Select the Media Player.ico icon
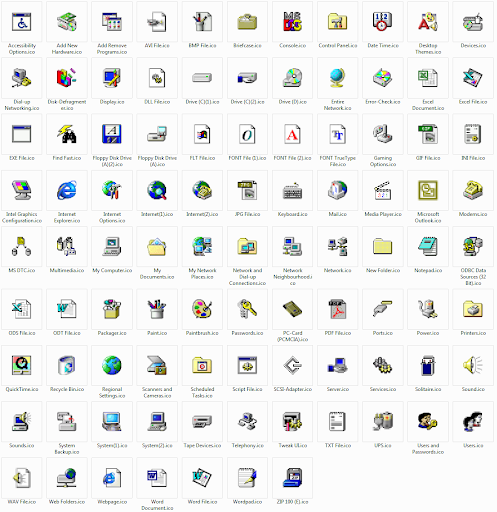Viewport: 497px width, 512px height. (383, 191)
